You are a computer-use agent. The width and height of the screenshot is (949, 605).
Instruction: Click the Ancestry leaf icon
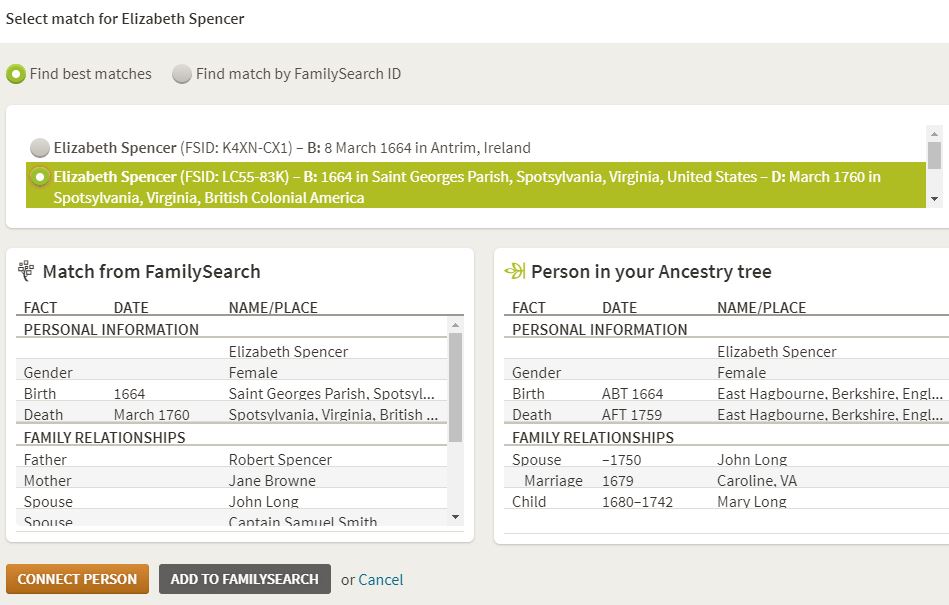[514, 271]
